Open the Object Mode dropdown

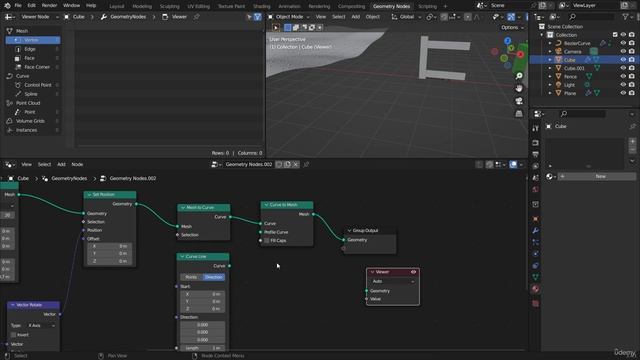pos(289,17)
